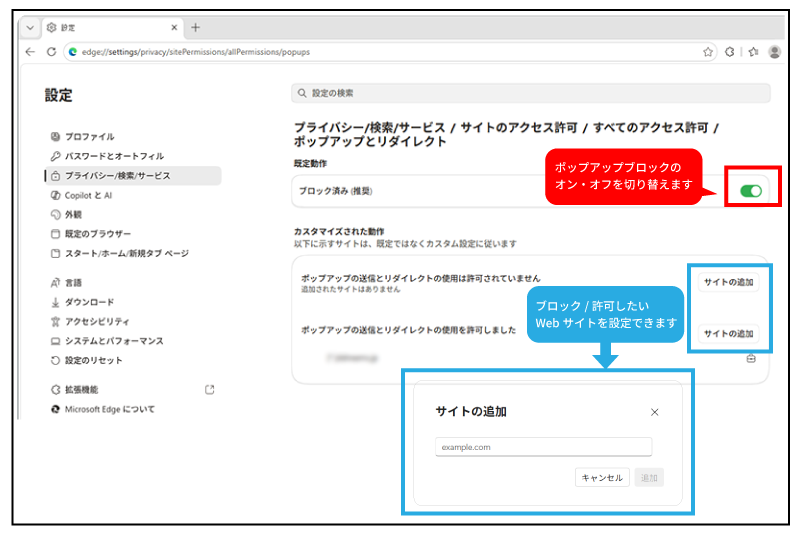The image size is (800, 534).
Task: Close the サイトの追加 dialog with X
Action: pyautogui.click(x=655, y=412)
